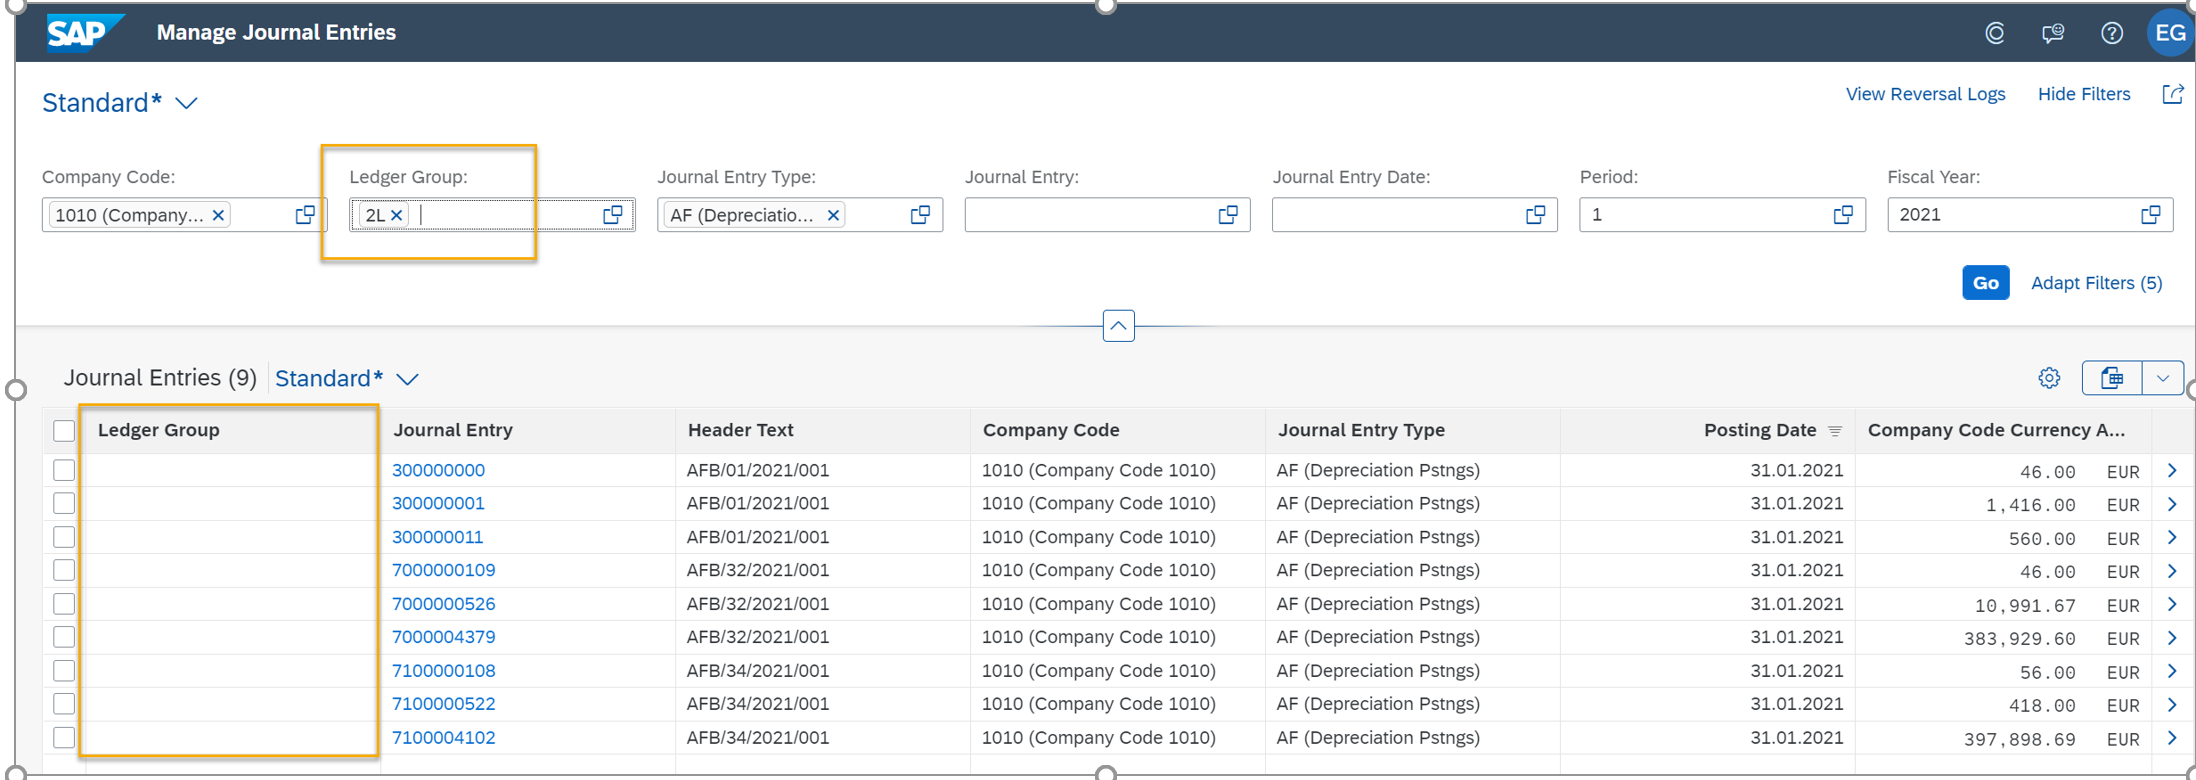Viewport: 2196px width, 780px height.
Task: Remove the AF Depreciation type token
Action: pos(833,215)
